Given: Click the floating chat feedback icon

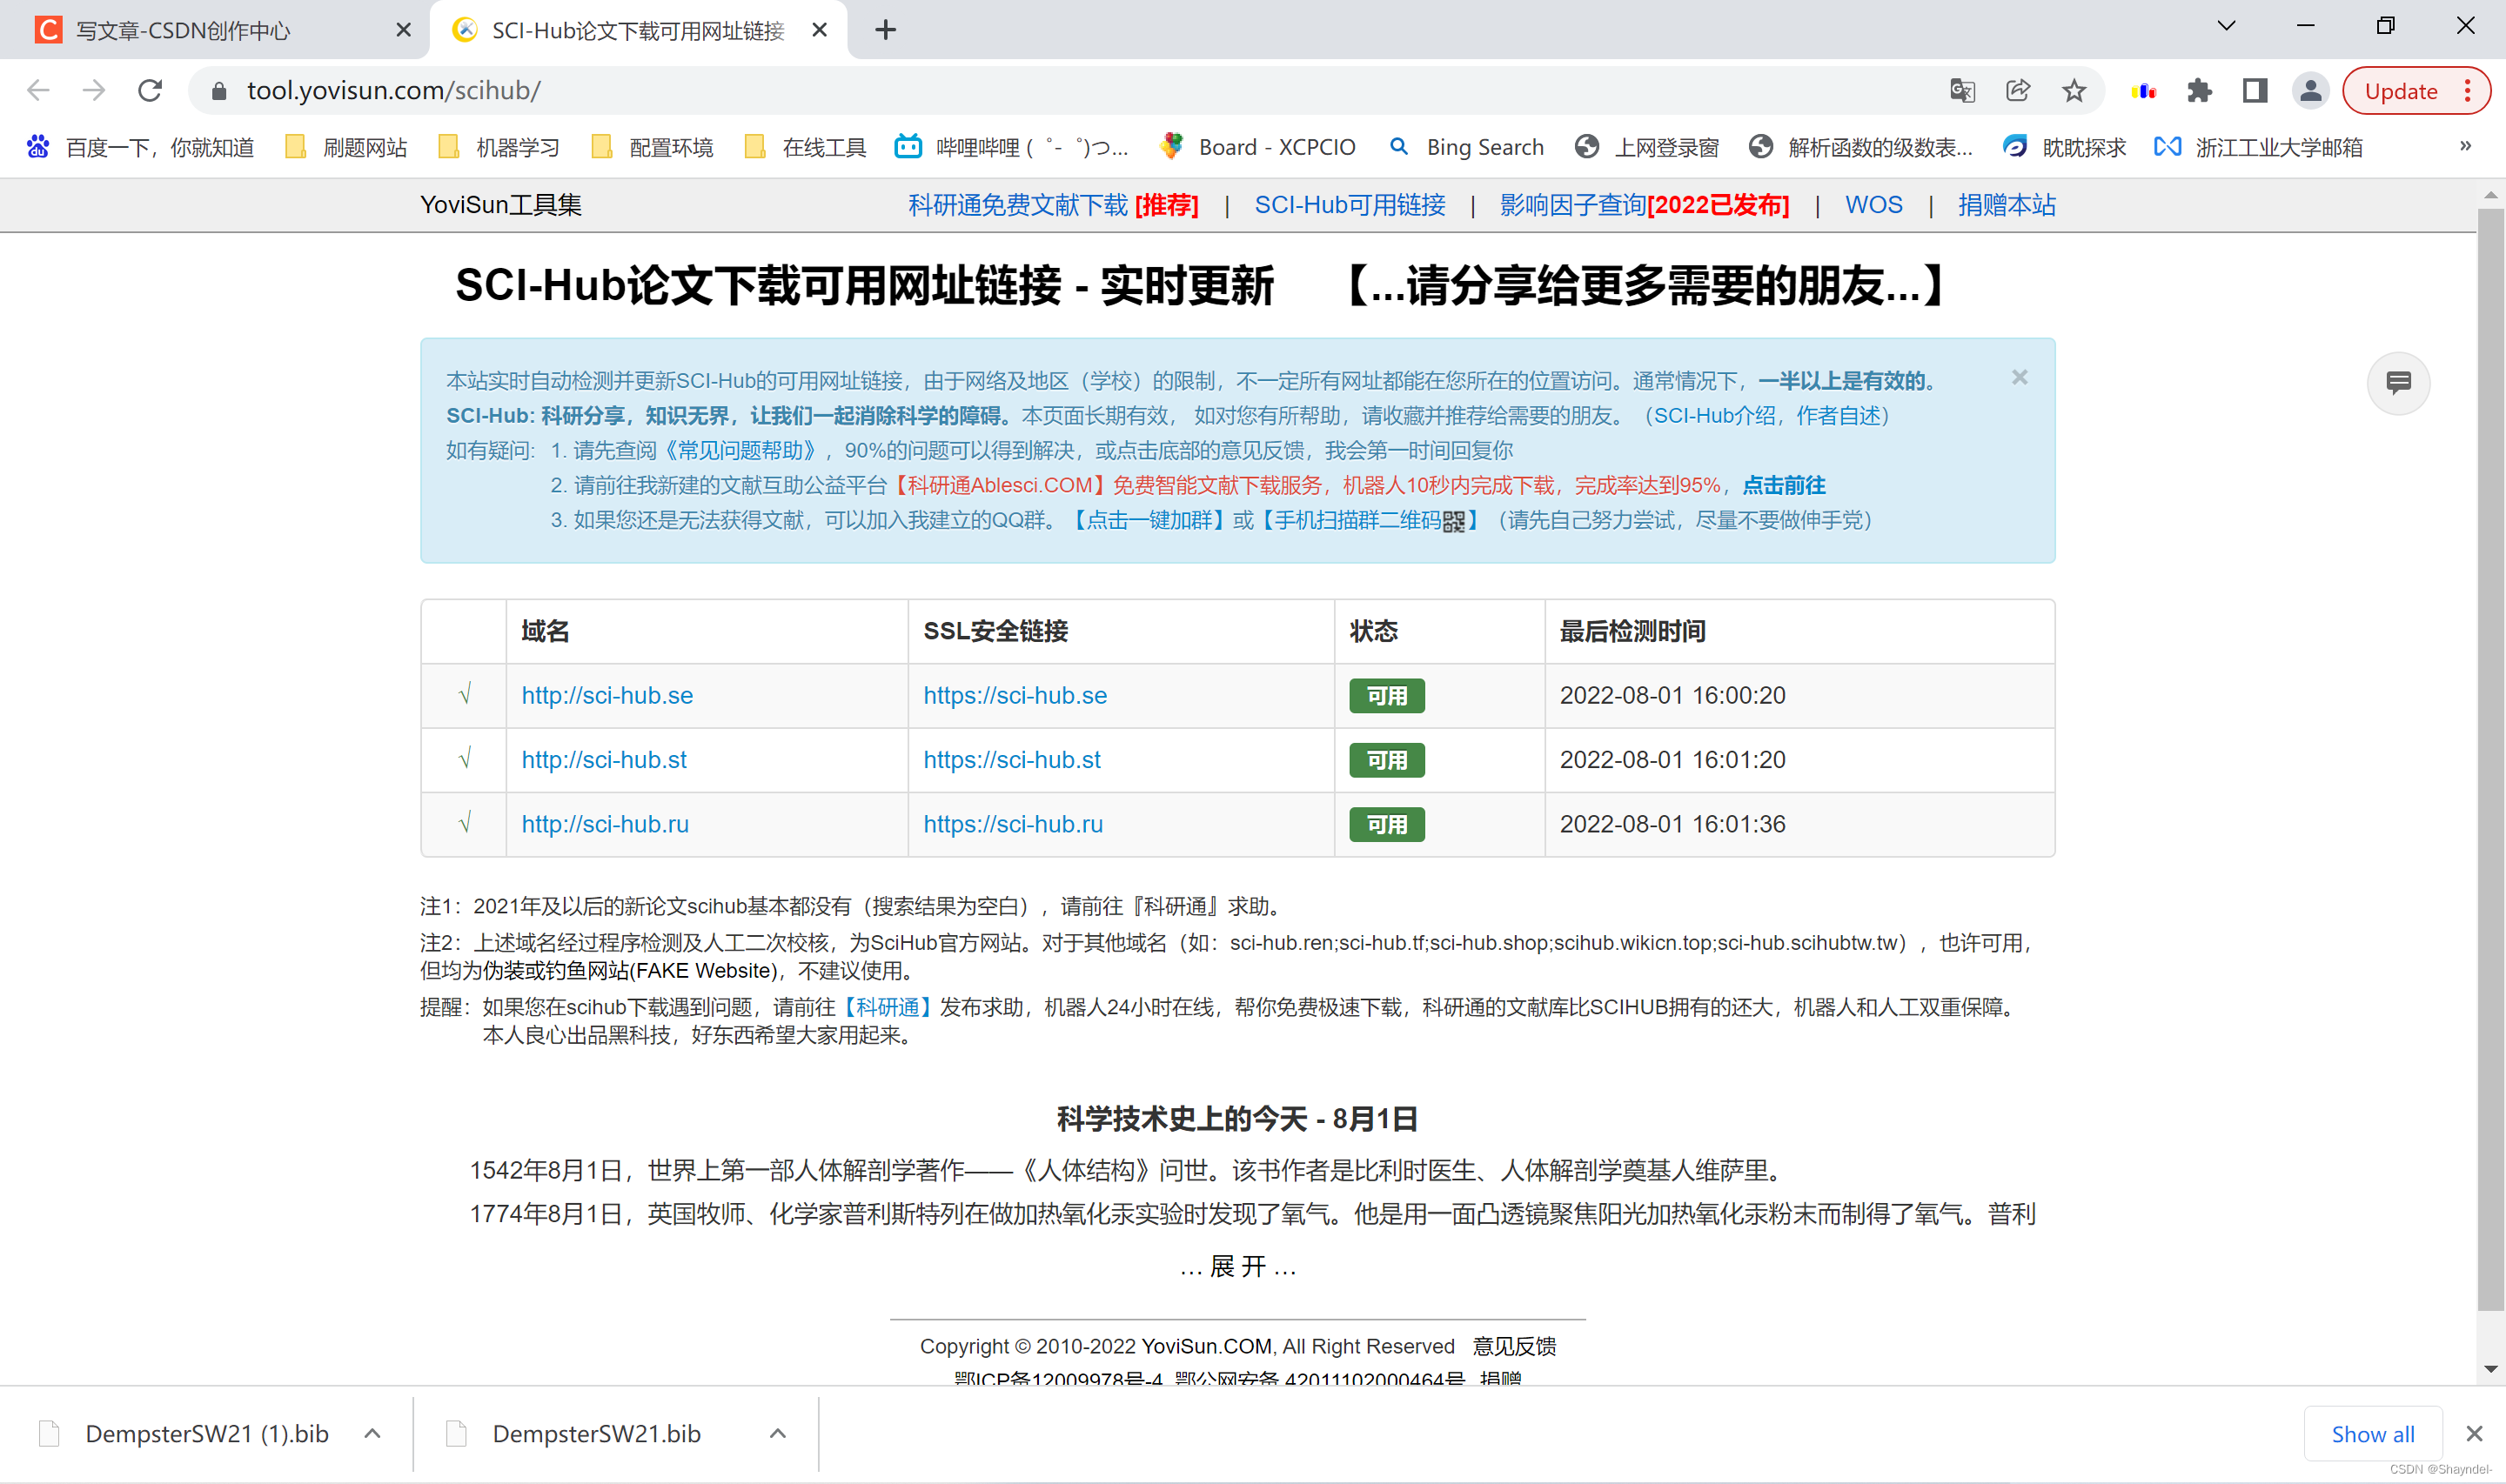Looking at the screenshot, I should (2397, 383).
